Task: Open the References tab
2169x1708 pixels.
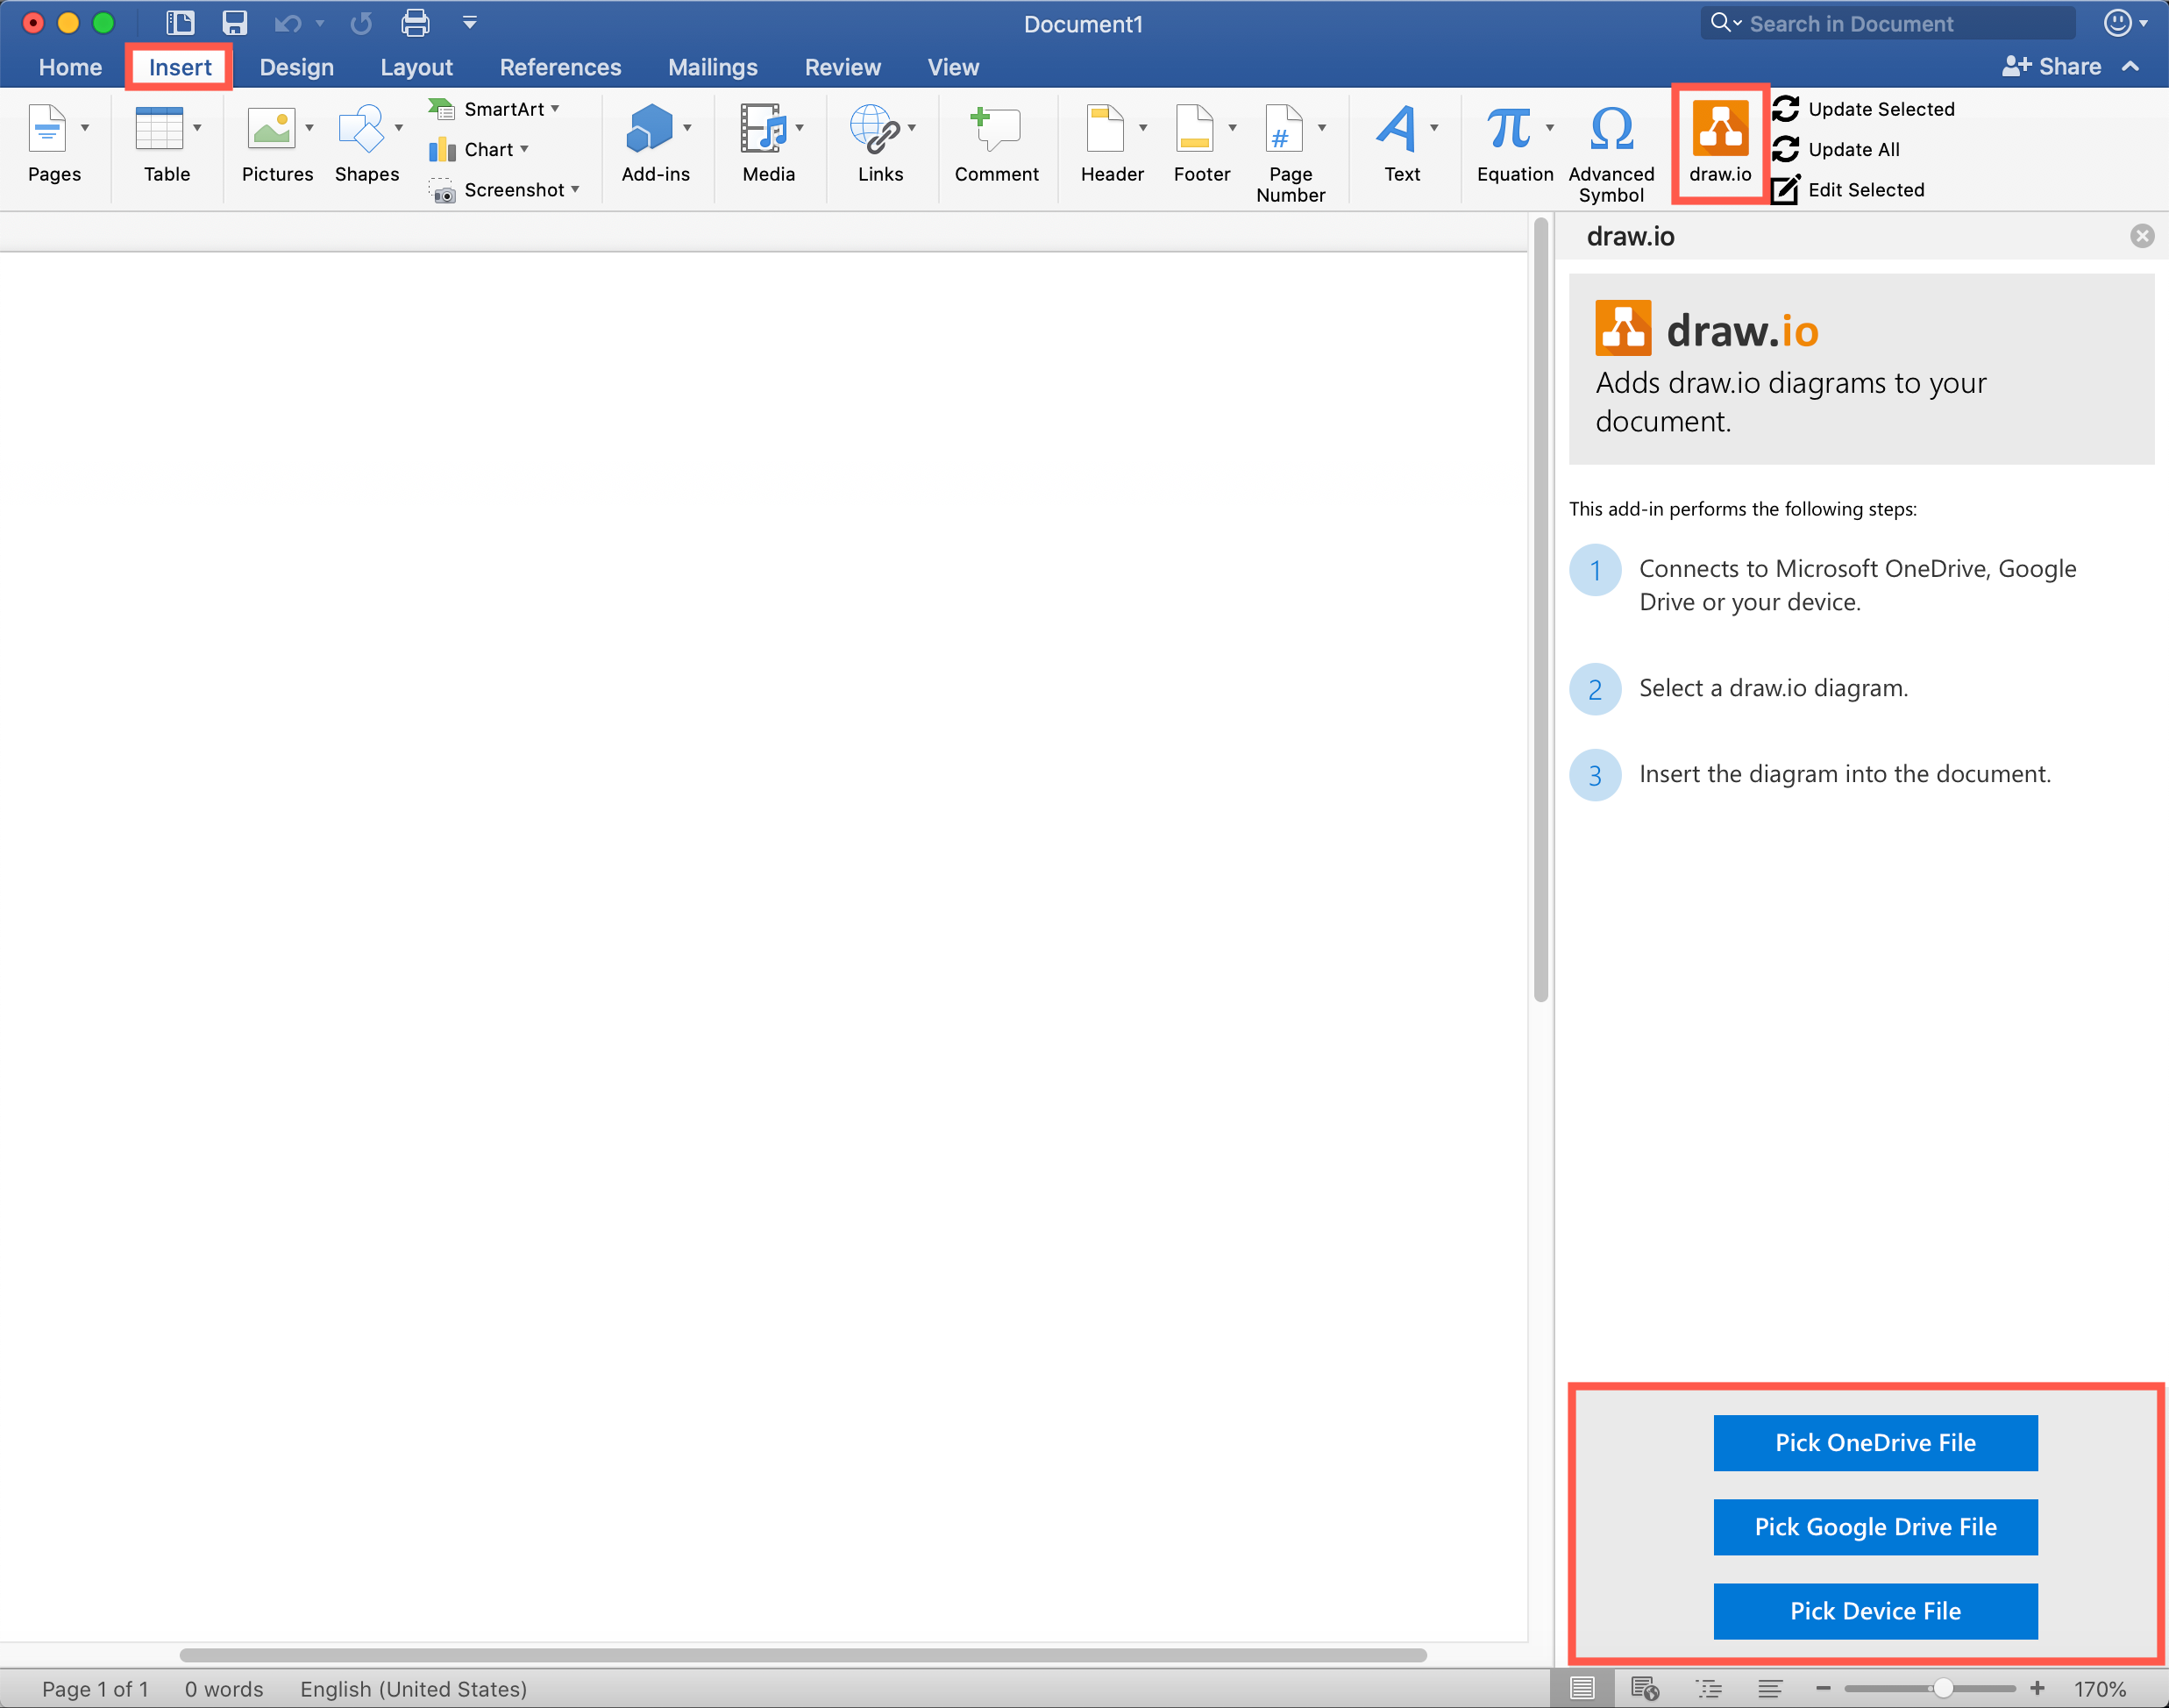Action: point(560,67)
